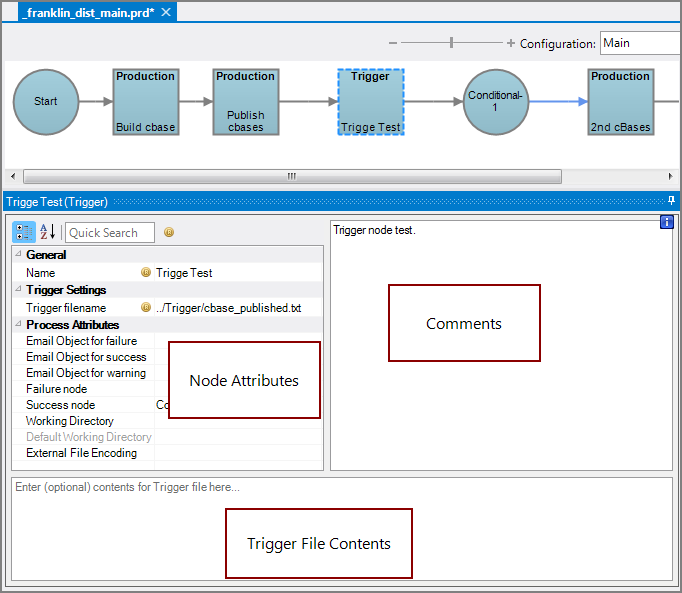This screenshot has width=682, height=593.
Task: Click the Trigger filename value field
Action: pos(238,308)
